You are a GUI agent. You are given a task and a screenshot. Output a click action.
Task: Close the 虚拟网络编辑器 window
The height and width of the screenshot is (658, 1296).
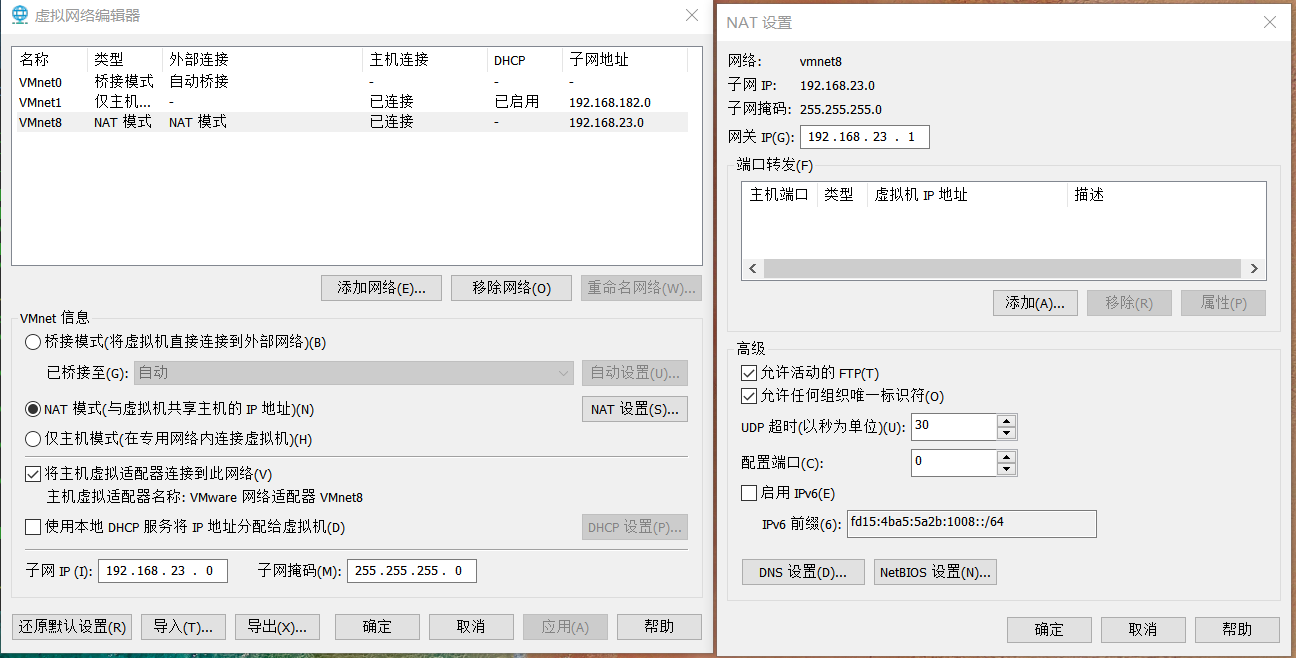point(692,15)
